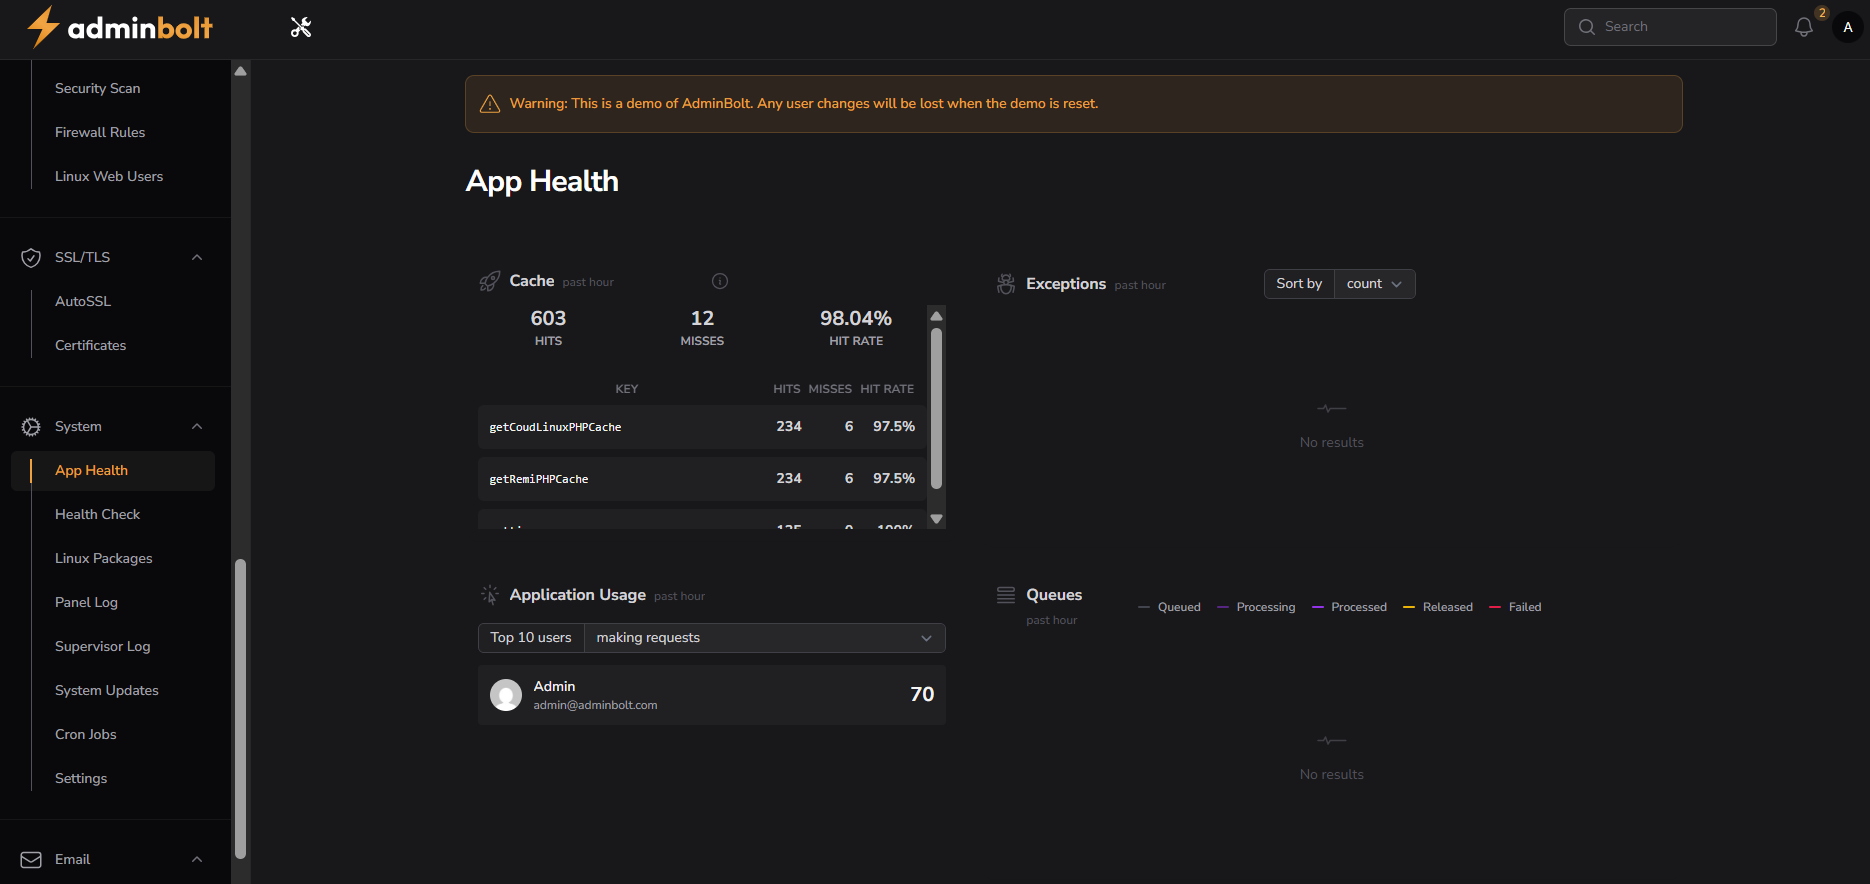The height and width of the screenshot is (884, 1870).
Task: Click the Cache table scrollbar thumb
Action: [x=937, y=408]
